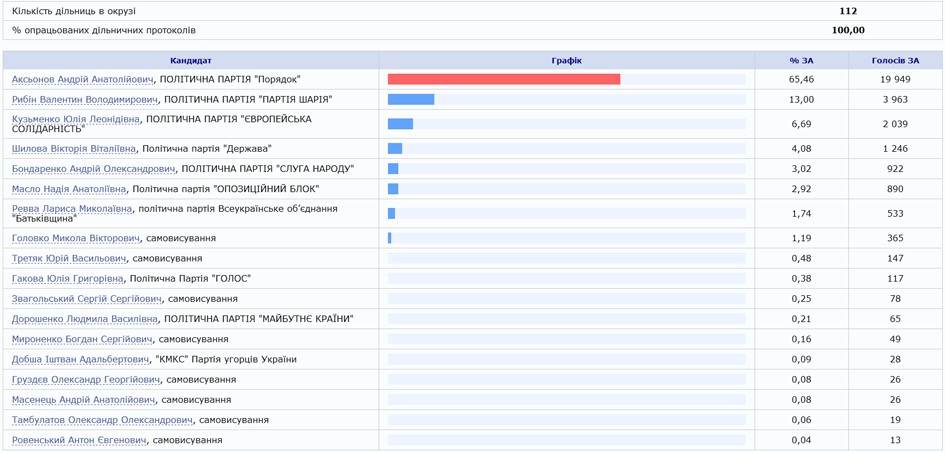Open candidate link Шилова Вікторія Віталіївна
This screenshot has height=453, width=945.
click(74, 148)
